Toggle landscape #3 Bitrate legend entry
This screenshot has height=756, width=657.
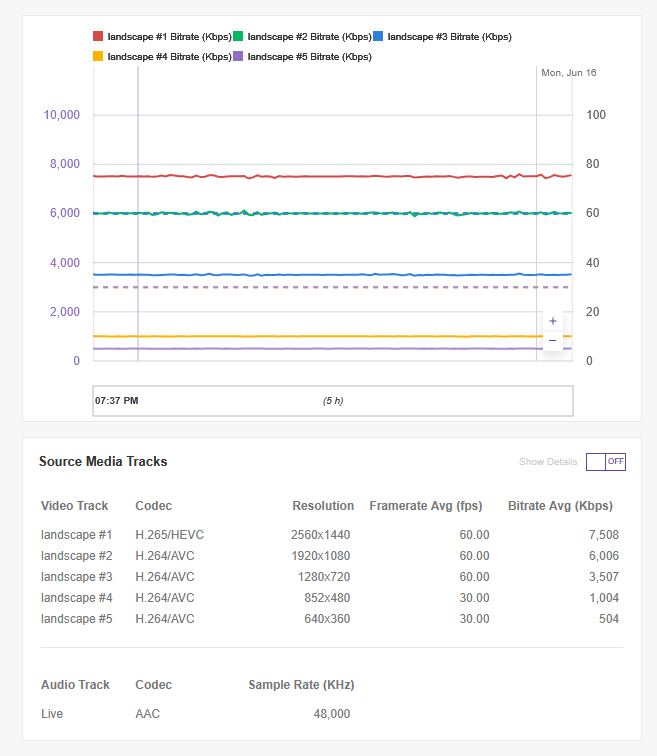pyautogui.click(x=449, y=36)
